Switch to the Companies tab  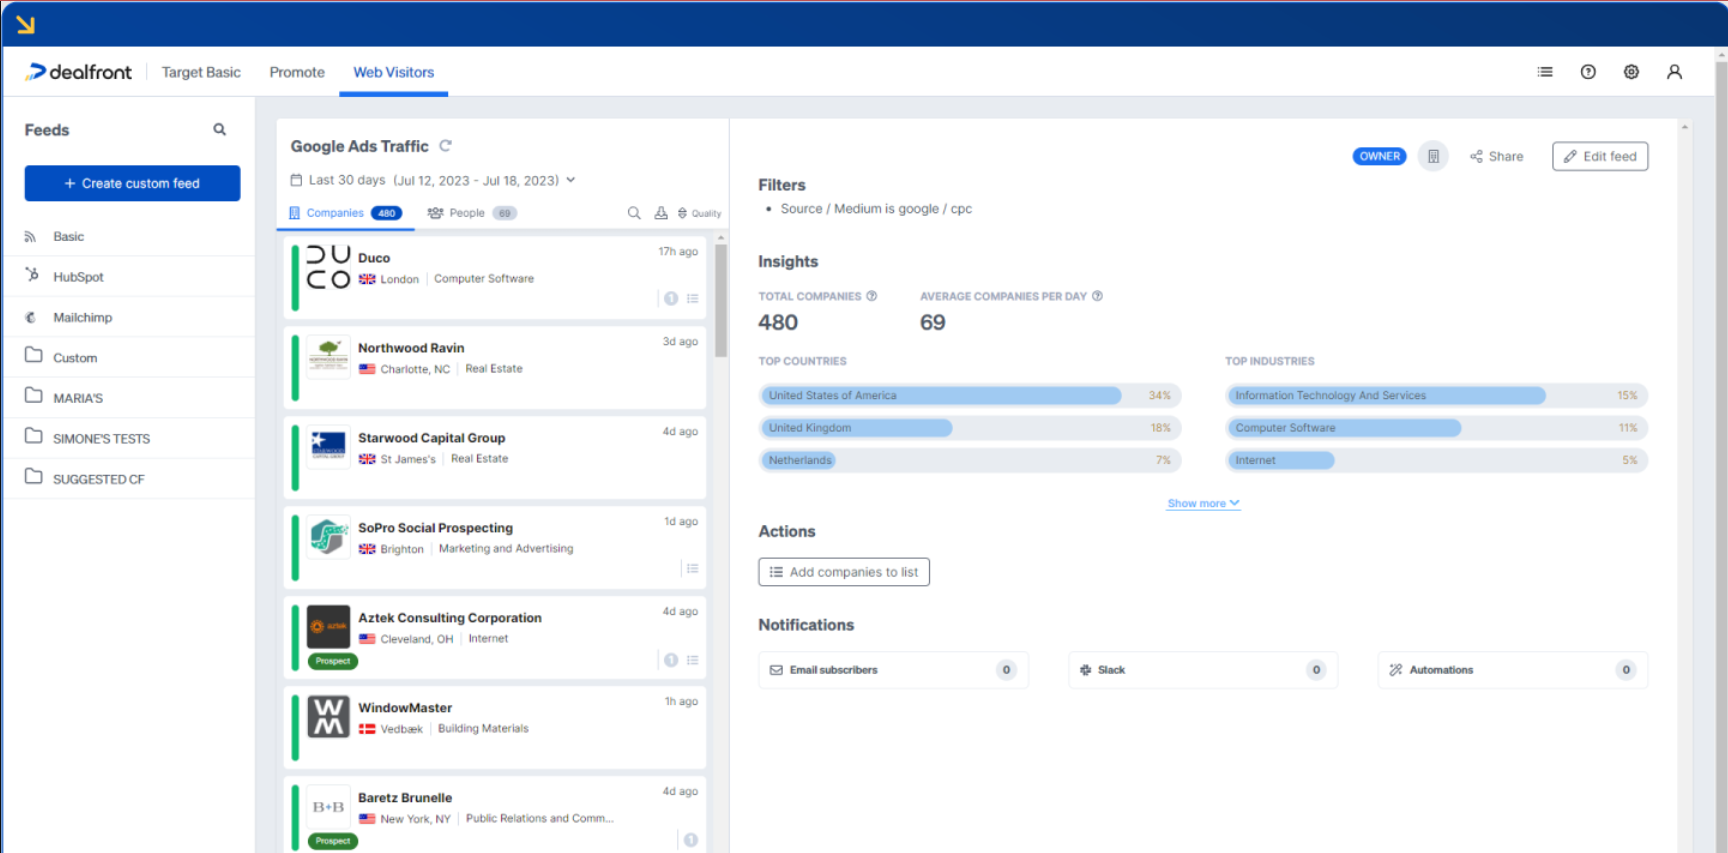click(345, 213)
